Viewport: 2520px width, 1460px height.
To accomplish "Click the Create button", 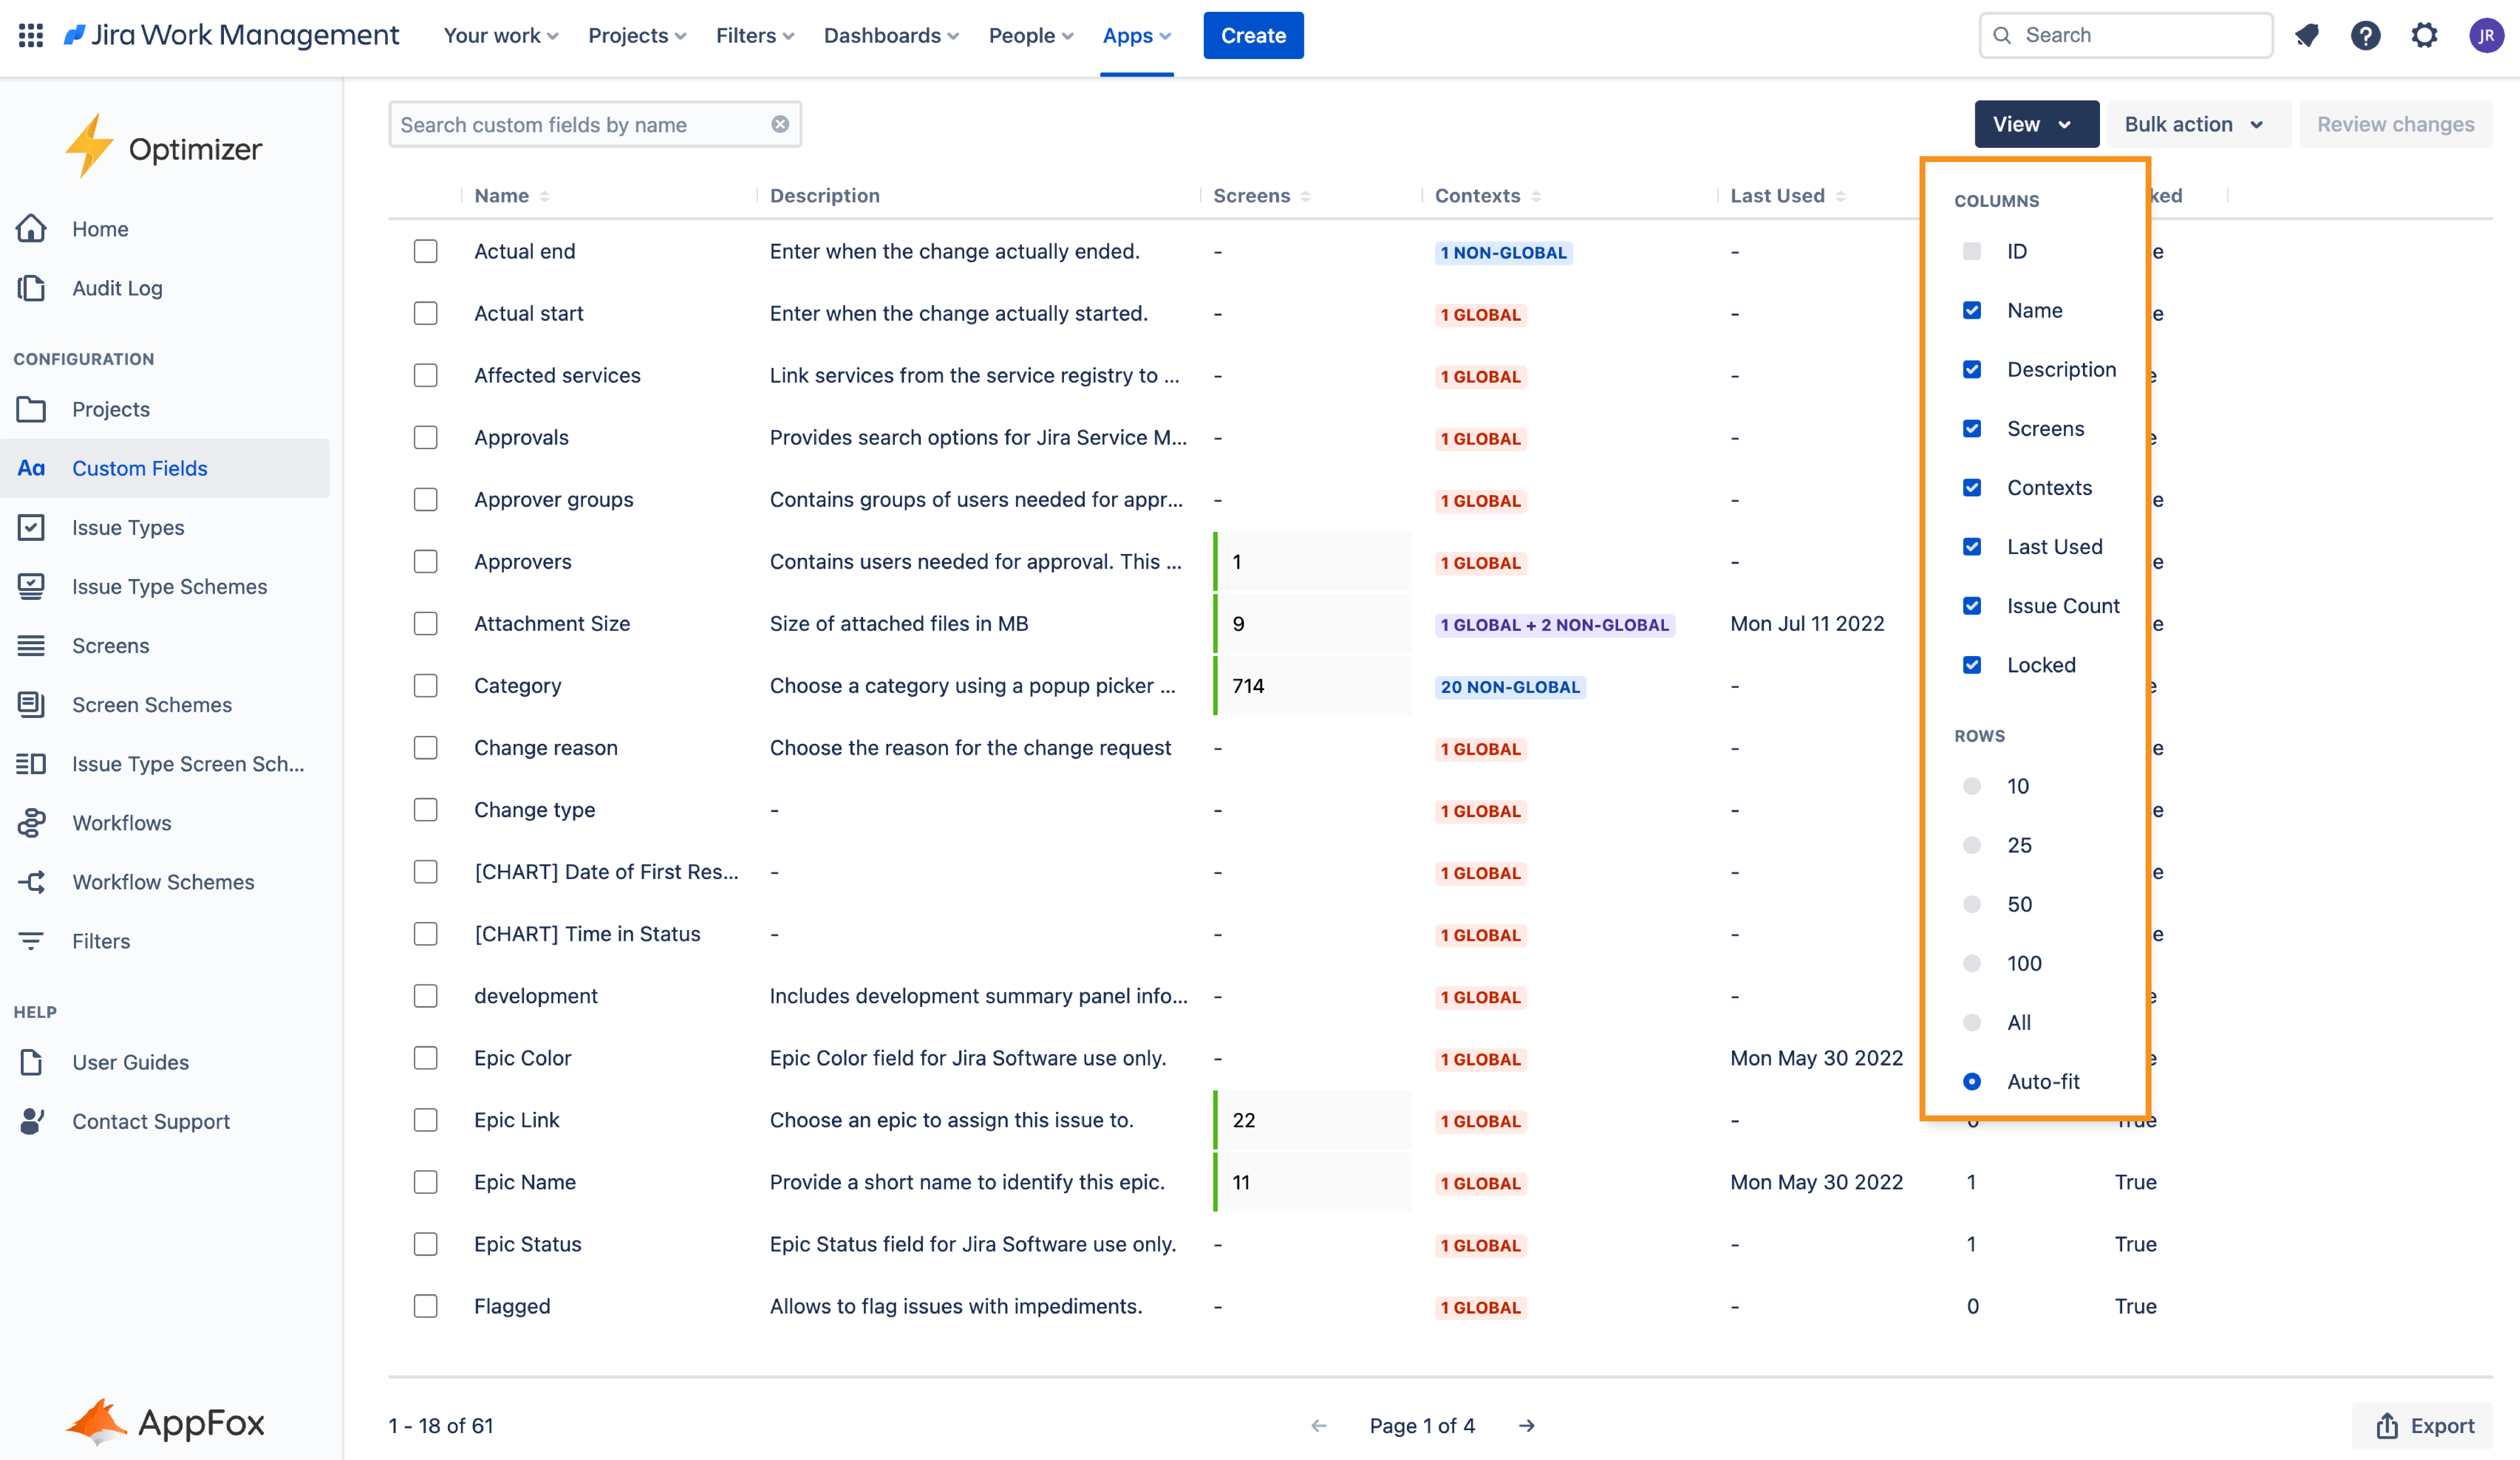I will pos(1252,35).
